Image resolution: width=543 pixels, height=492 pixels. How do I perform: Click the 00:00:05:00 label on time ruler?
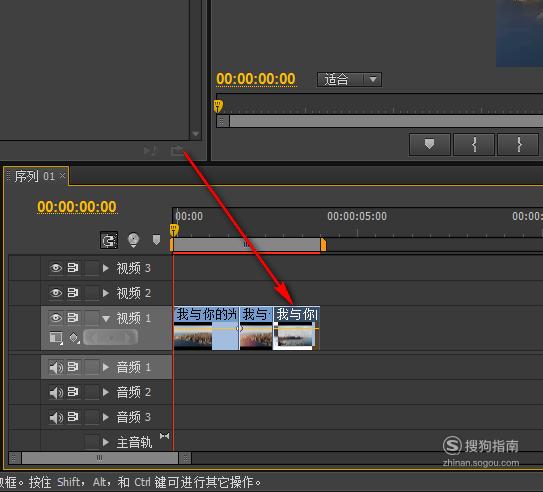click(357, 216)
